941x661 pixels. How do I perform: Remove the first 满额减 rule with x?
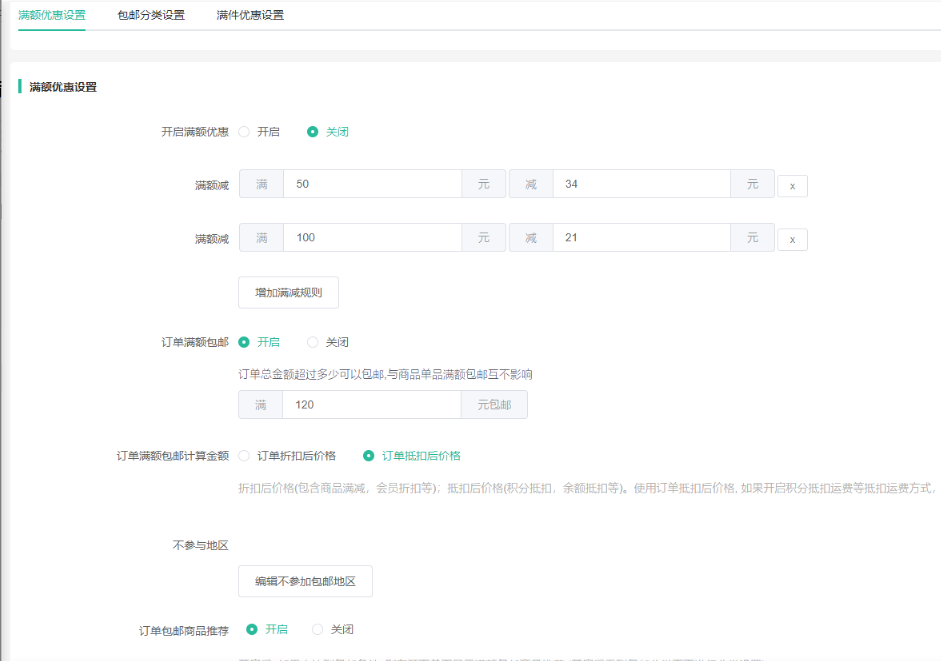(x=792, y=186)
